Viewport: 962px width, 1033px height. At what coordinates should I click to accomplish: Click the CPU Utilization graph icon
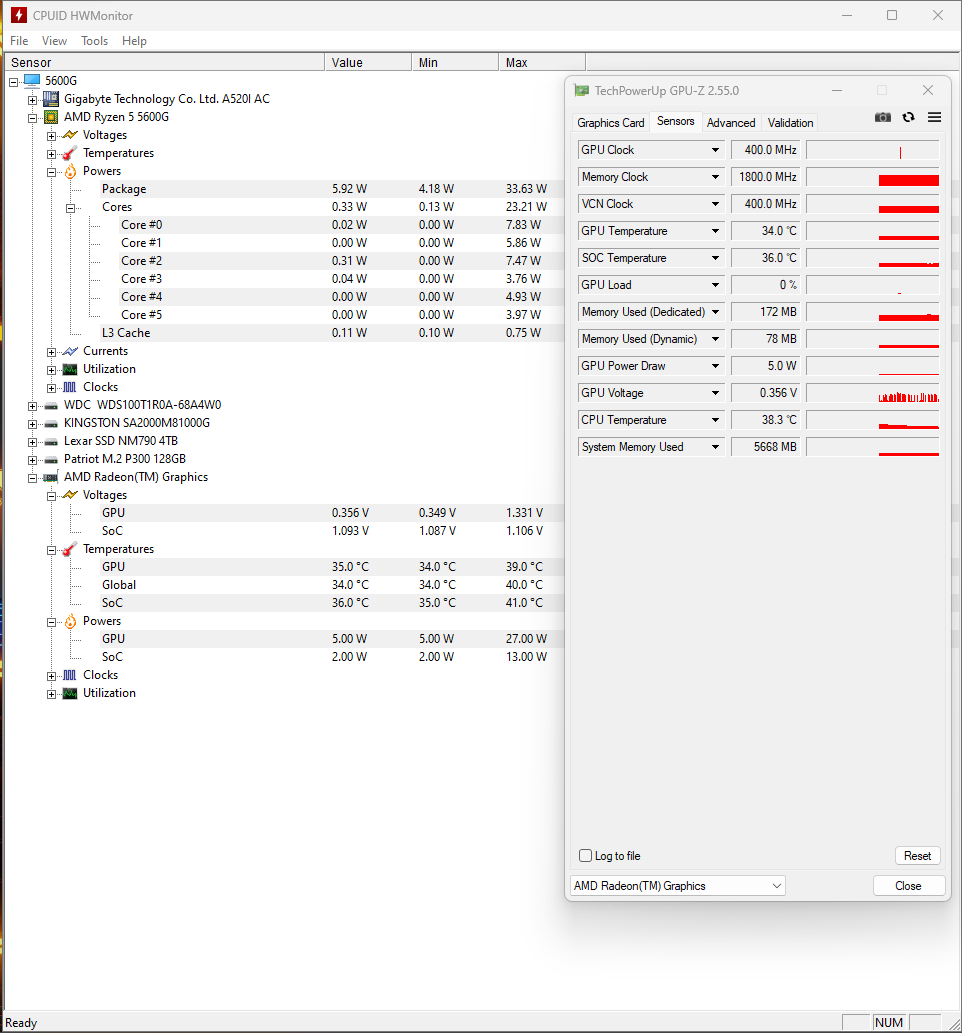(x=70, y=370)
